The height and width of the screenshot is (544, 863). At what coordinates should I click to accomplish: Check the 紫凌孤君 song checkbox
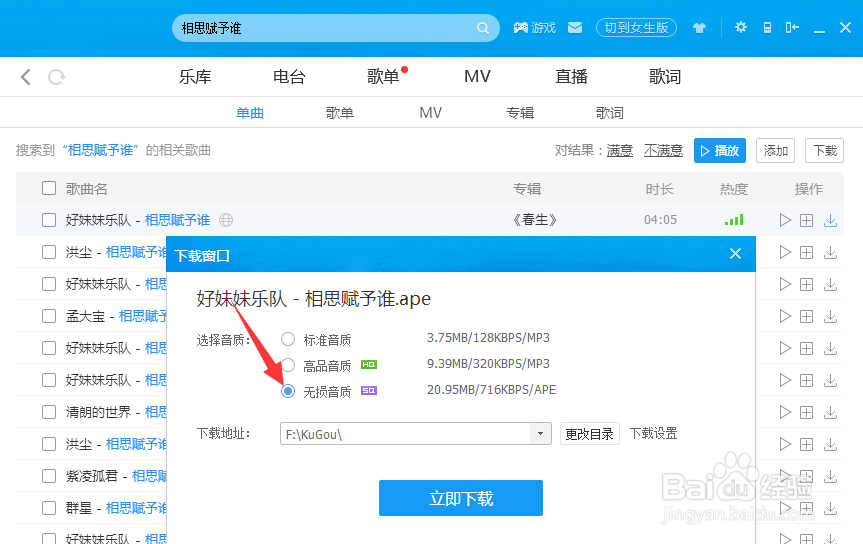[x=49, y=476]
